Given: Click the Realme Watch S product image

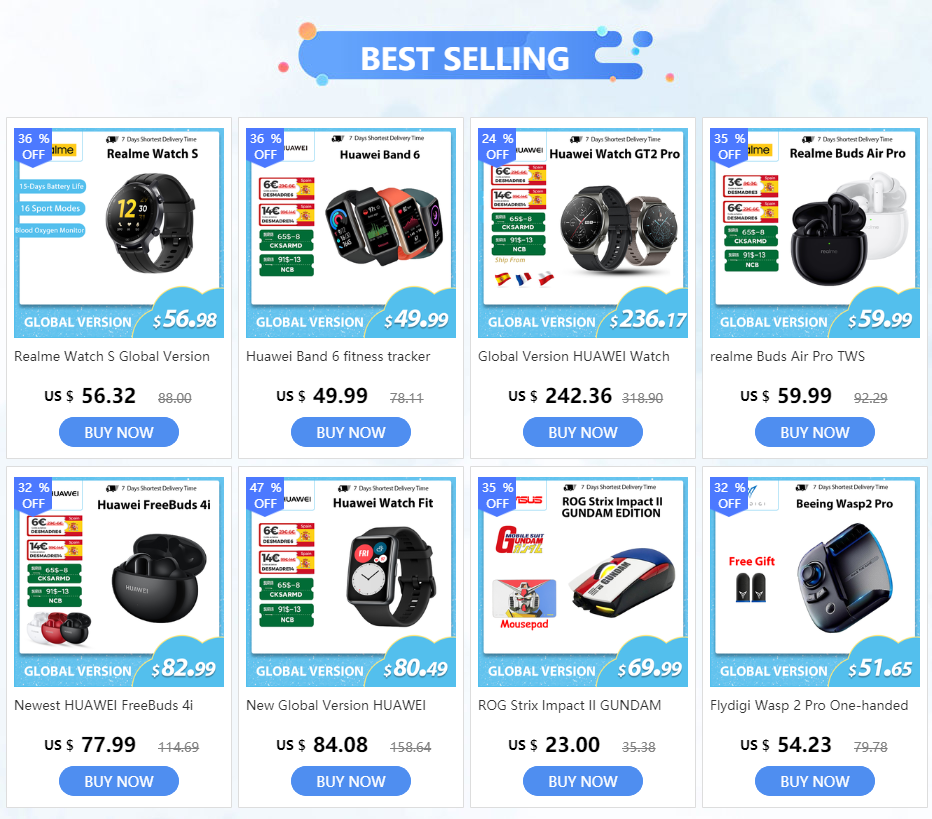Looking at the screenshot, I should [119, 233].
